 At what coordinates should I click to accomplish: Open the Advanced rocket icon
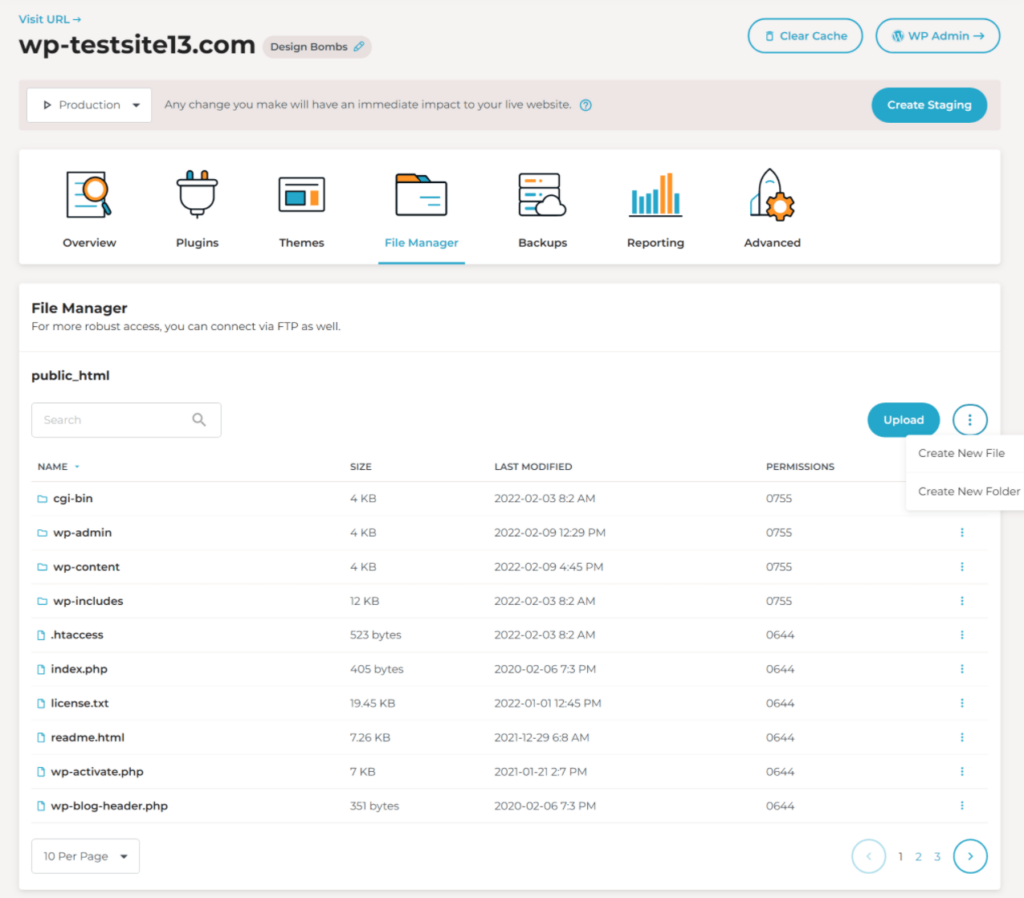(772, 194)
